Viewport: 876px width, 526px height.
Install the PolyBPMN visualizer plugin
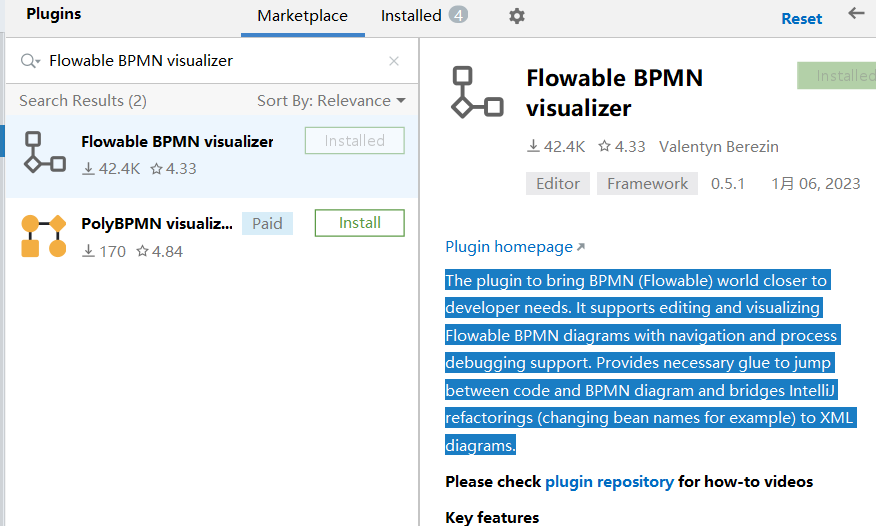point(360,223)
